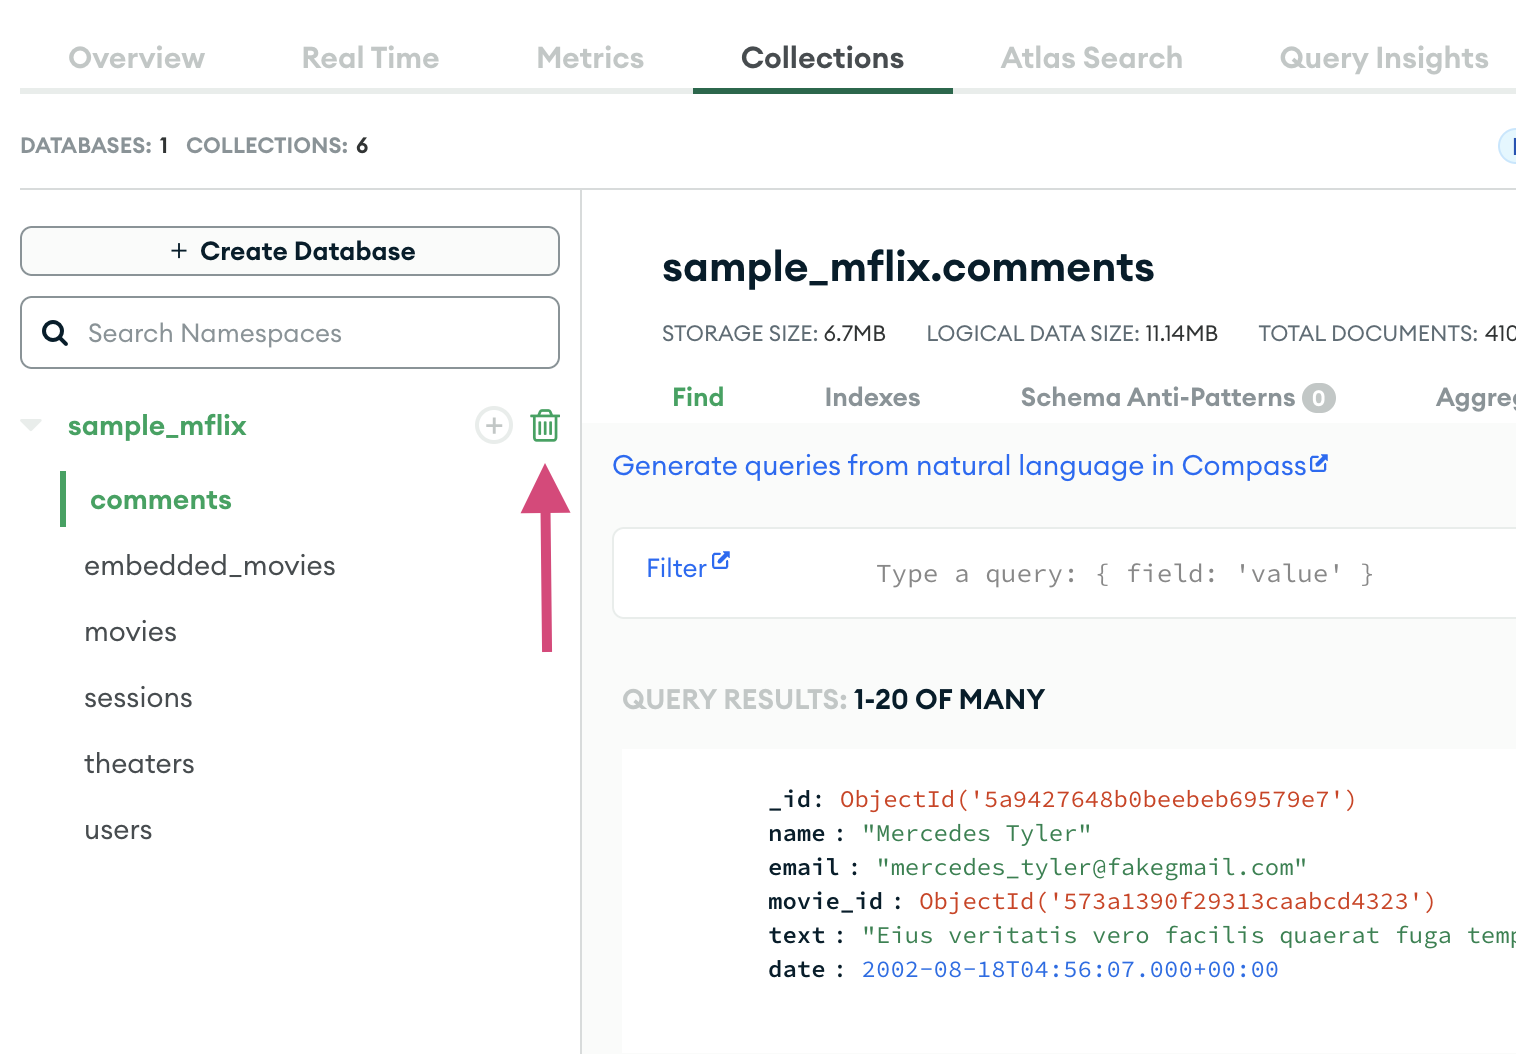Viewport: 1516px width, 1054px height.
Task: Switch to the Real Time tab
Action: click(x=370, y=58)
